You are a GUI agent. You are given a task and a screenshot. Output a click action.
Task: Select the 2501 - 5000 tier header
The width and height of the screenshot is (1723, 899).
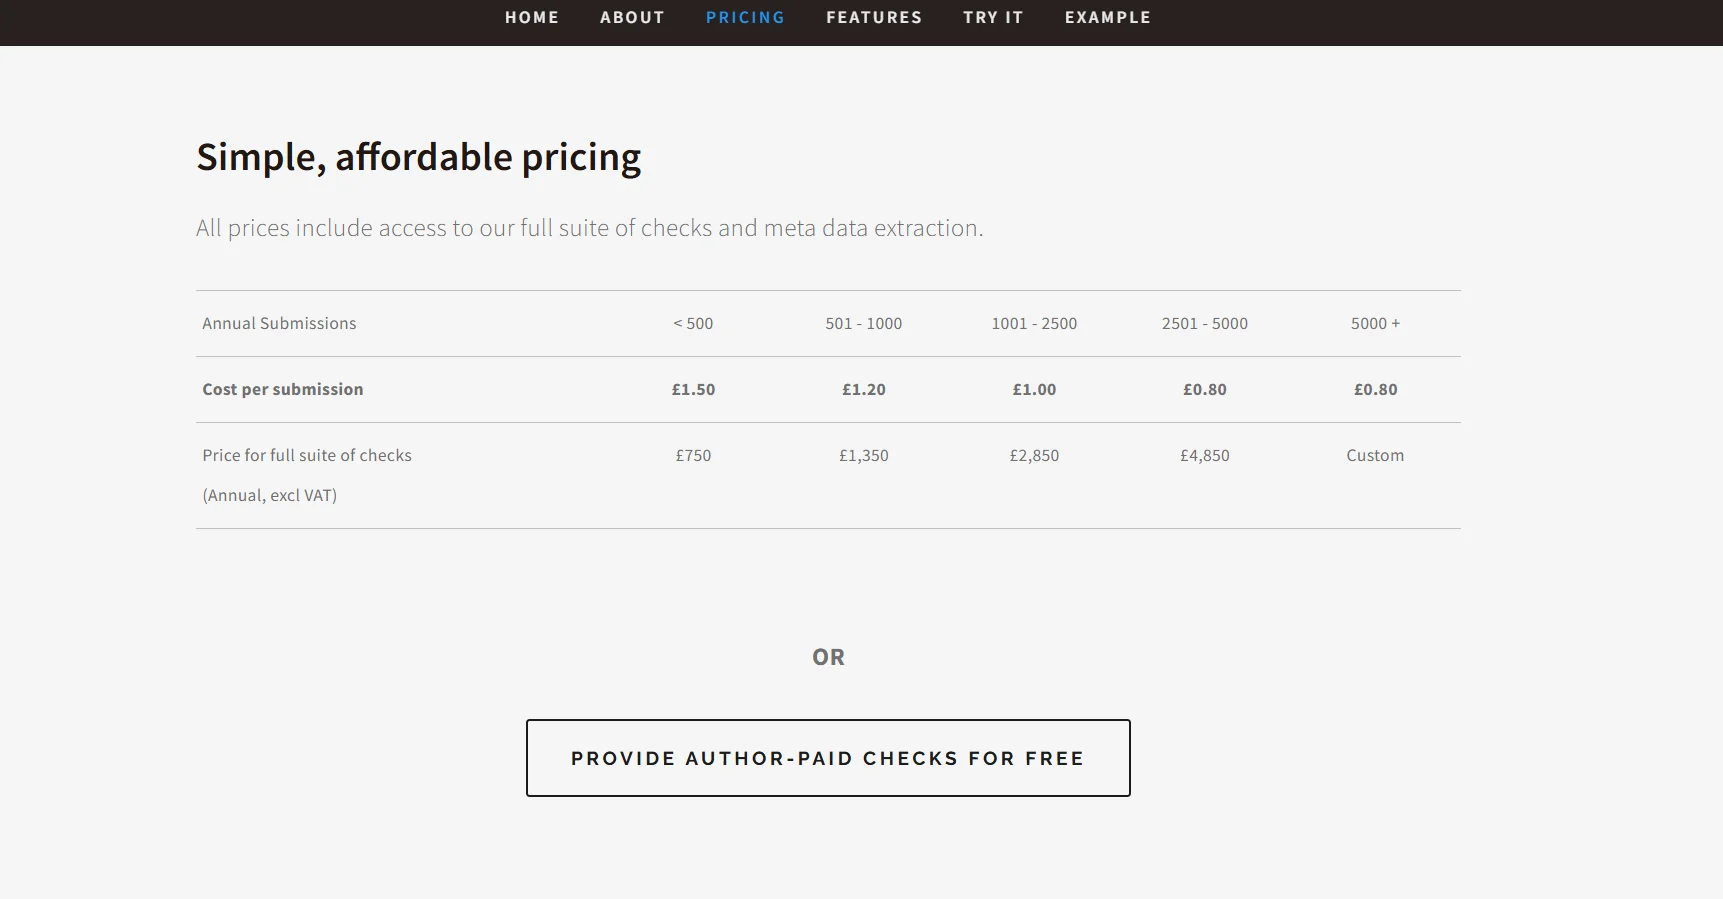pos(1205,323)
